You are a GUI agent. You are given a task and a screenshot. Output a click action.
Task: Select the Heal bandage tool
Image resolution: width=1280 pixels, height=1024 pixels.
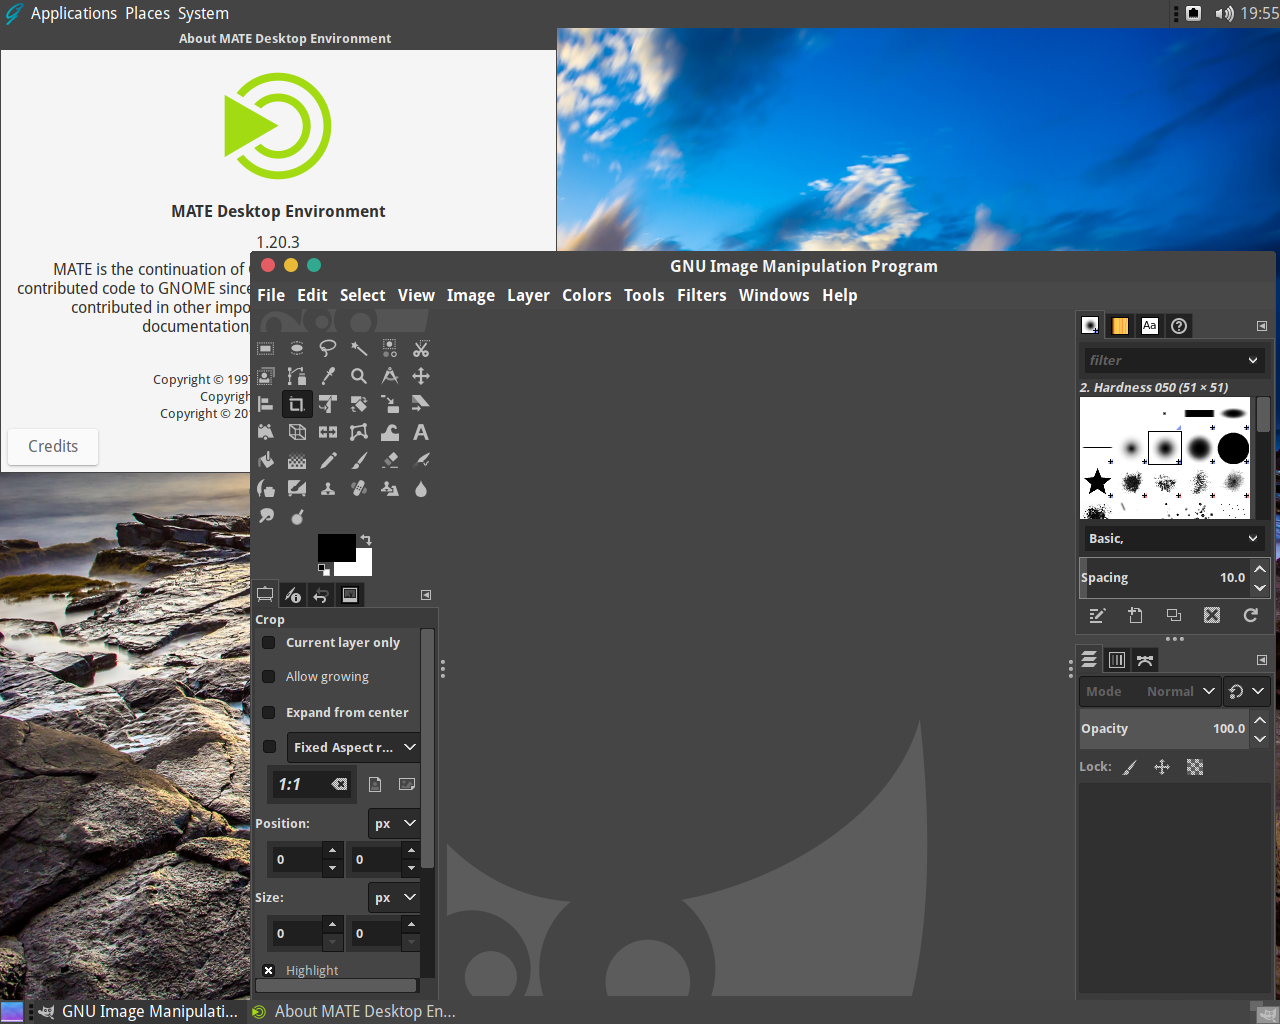click(x=359, y=488)
